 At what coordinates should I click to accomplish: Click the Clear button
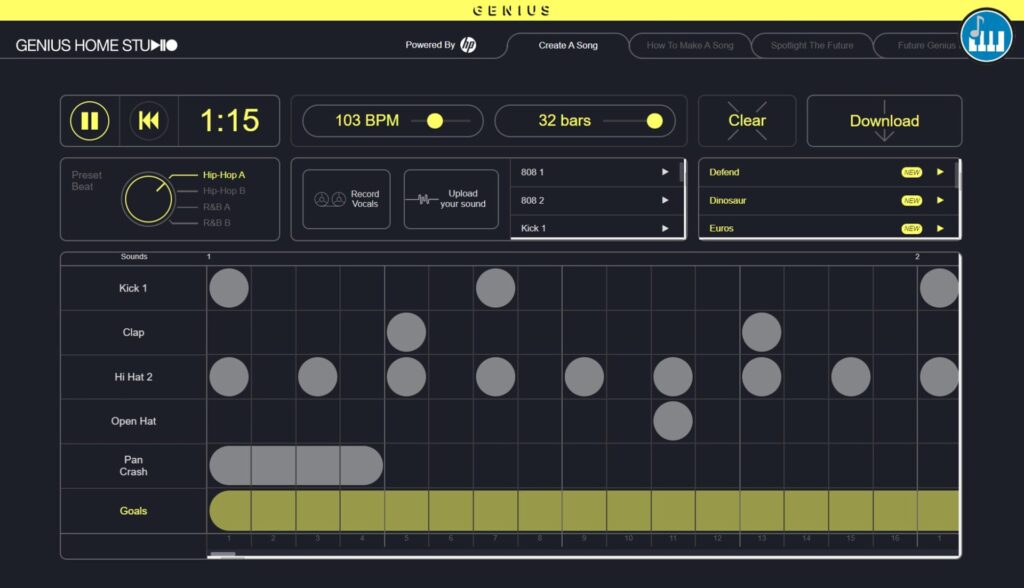point(747,121)
